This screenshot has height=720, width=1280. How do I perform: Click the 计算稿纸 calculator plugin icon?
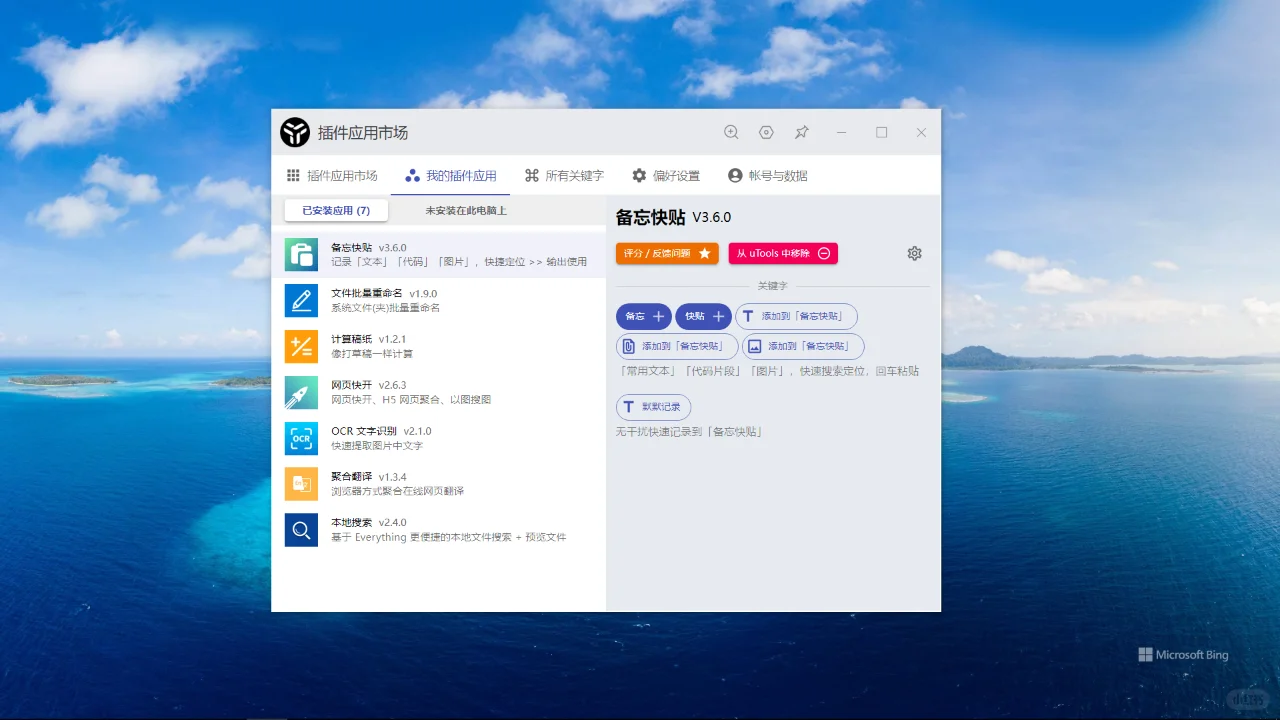click(x=300, y=346)
